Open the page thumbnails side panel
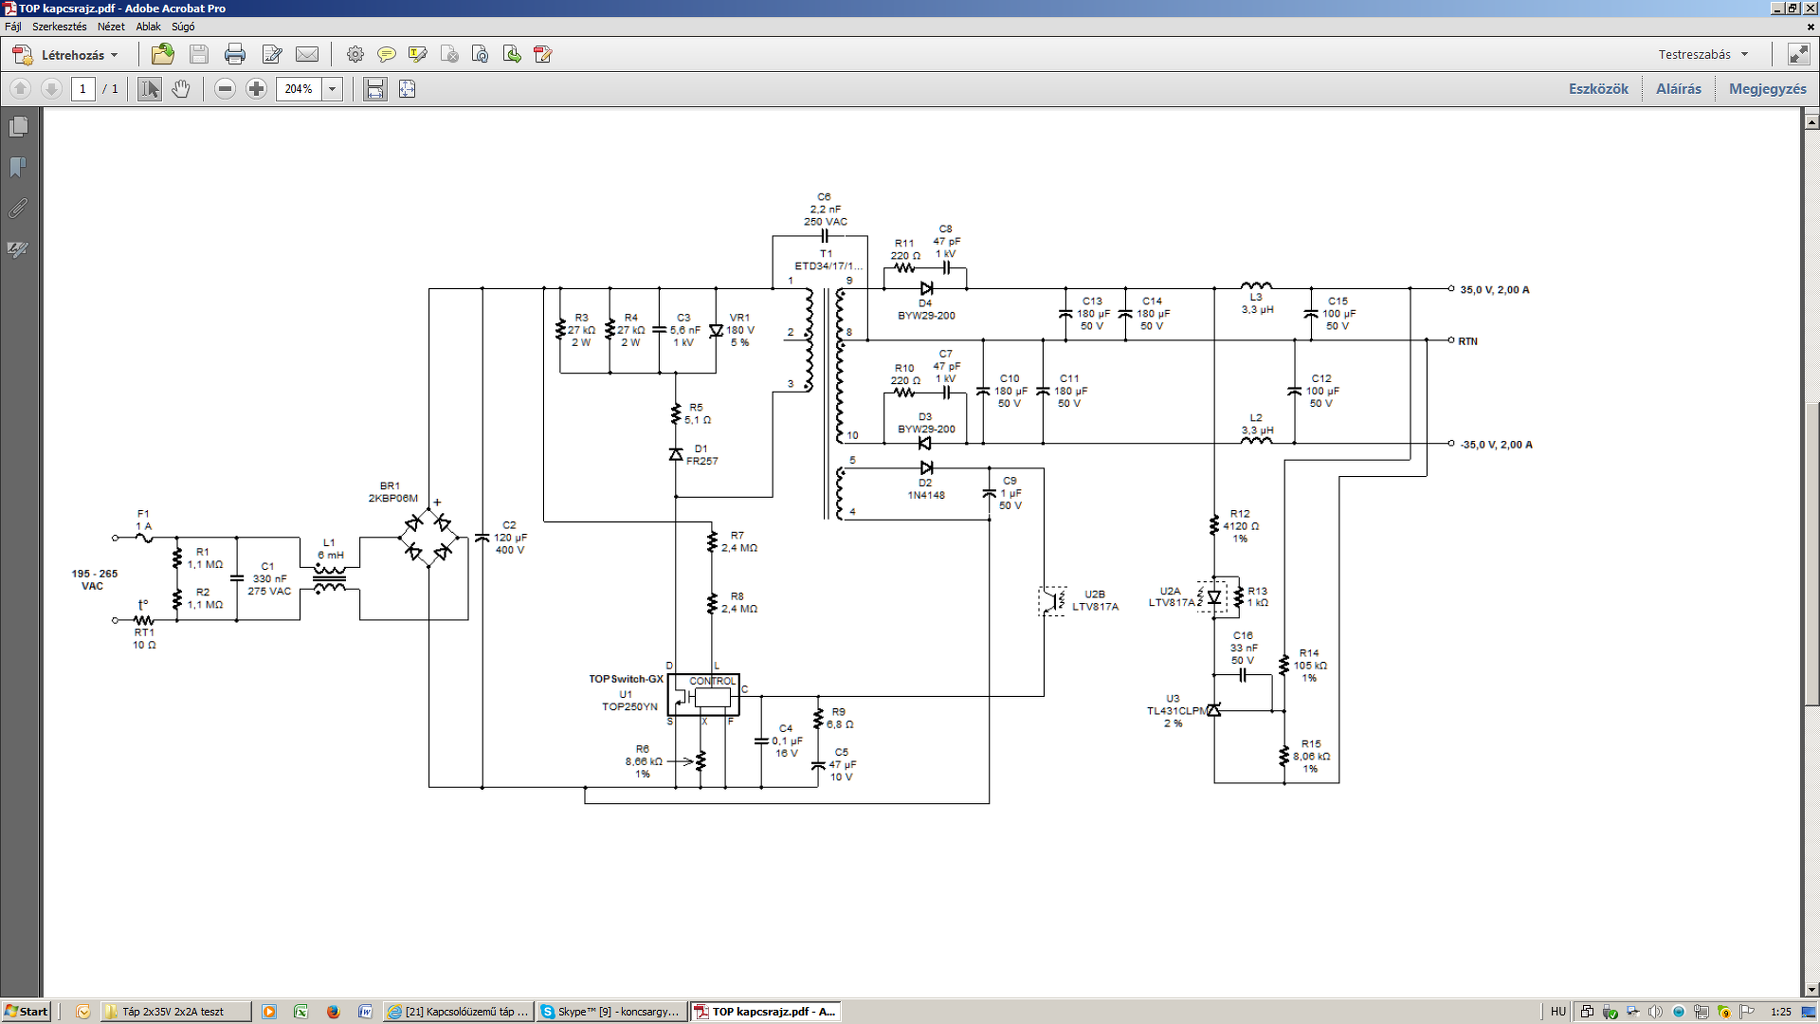This screenshot has height=1024, width=1820. point(18,127)
